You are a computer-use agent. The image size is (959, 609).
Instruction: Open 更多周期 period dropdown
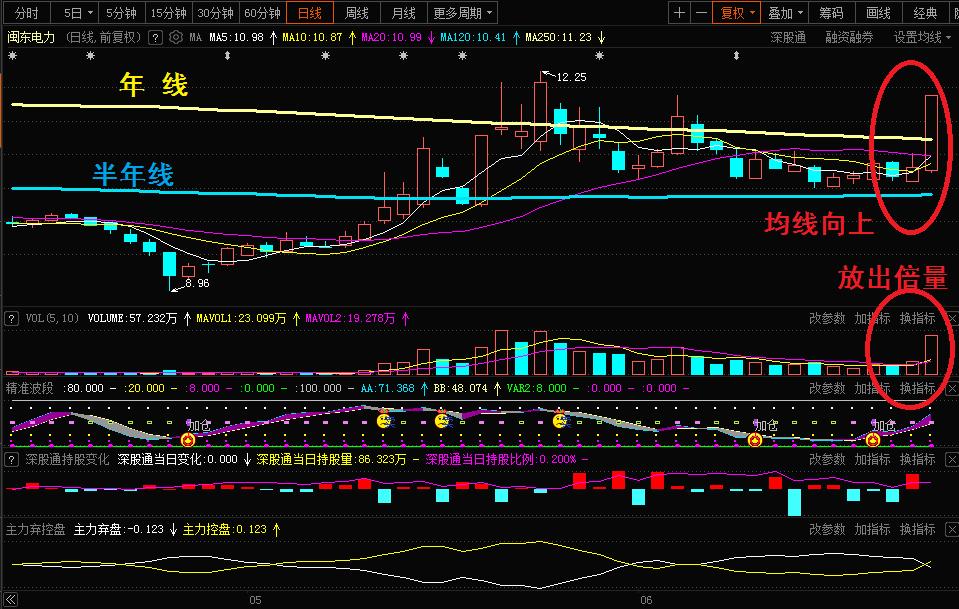(x=463, y=13)
